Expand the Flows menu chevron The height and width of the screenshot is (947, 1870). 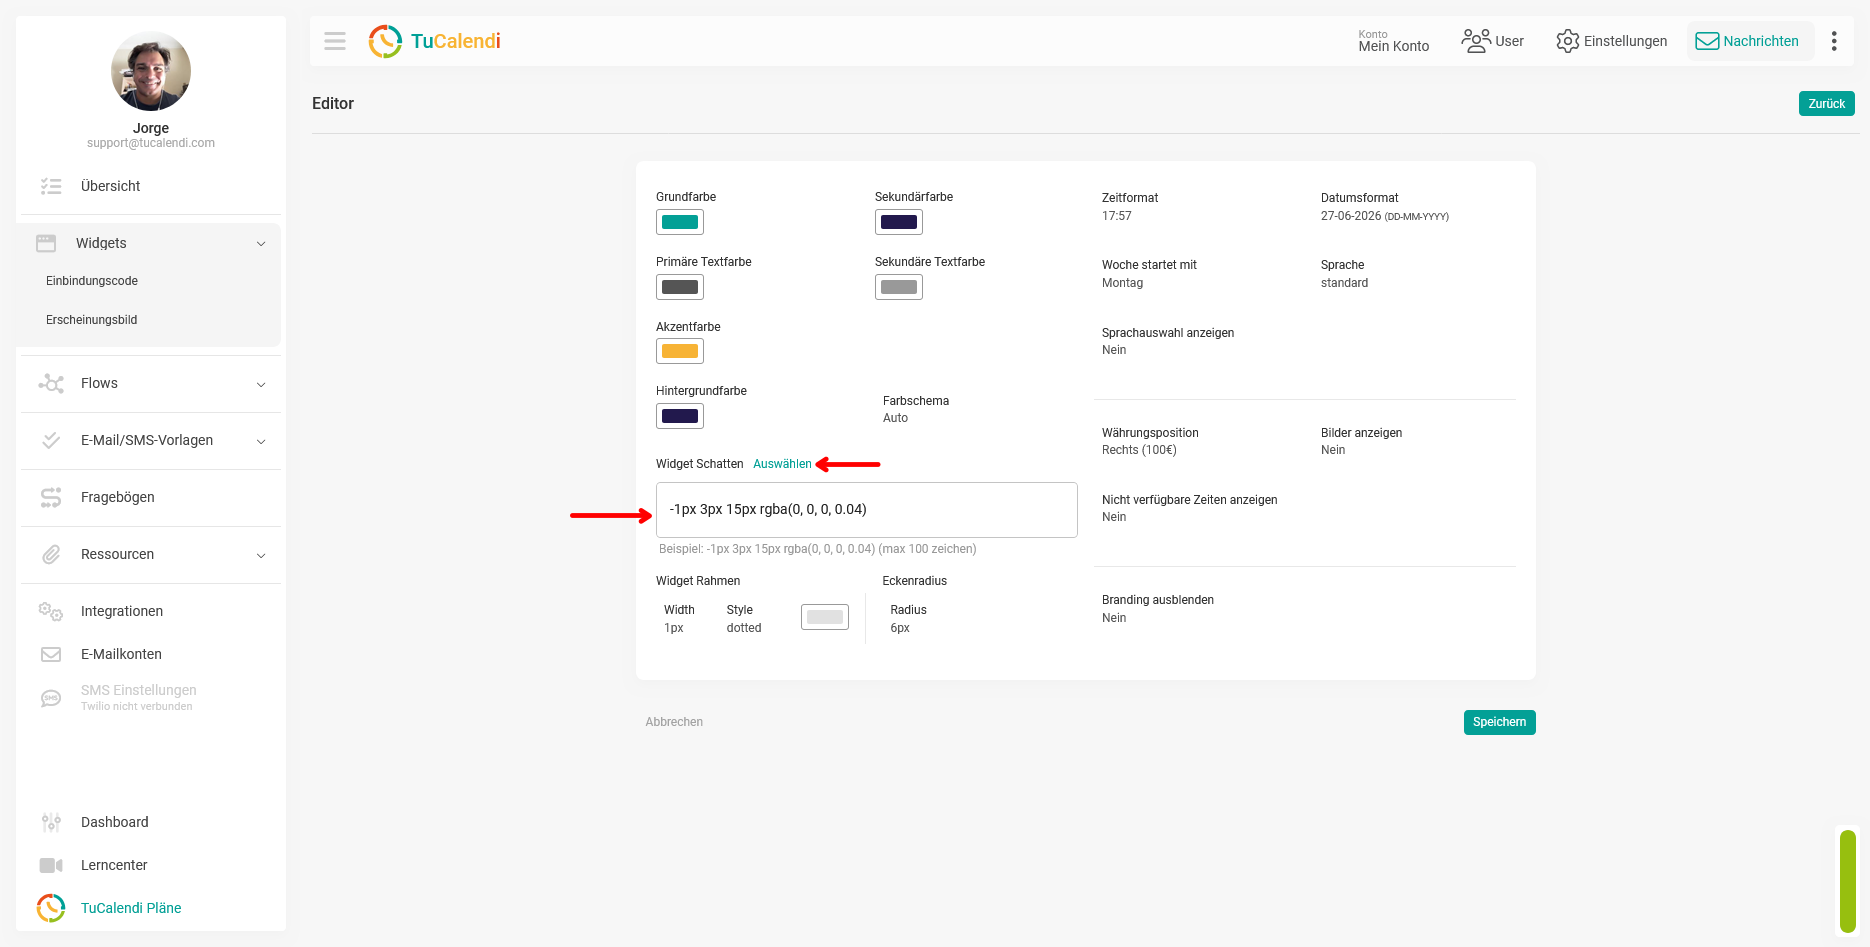click(261, 384)
